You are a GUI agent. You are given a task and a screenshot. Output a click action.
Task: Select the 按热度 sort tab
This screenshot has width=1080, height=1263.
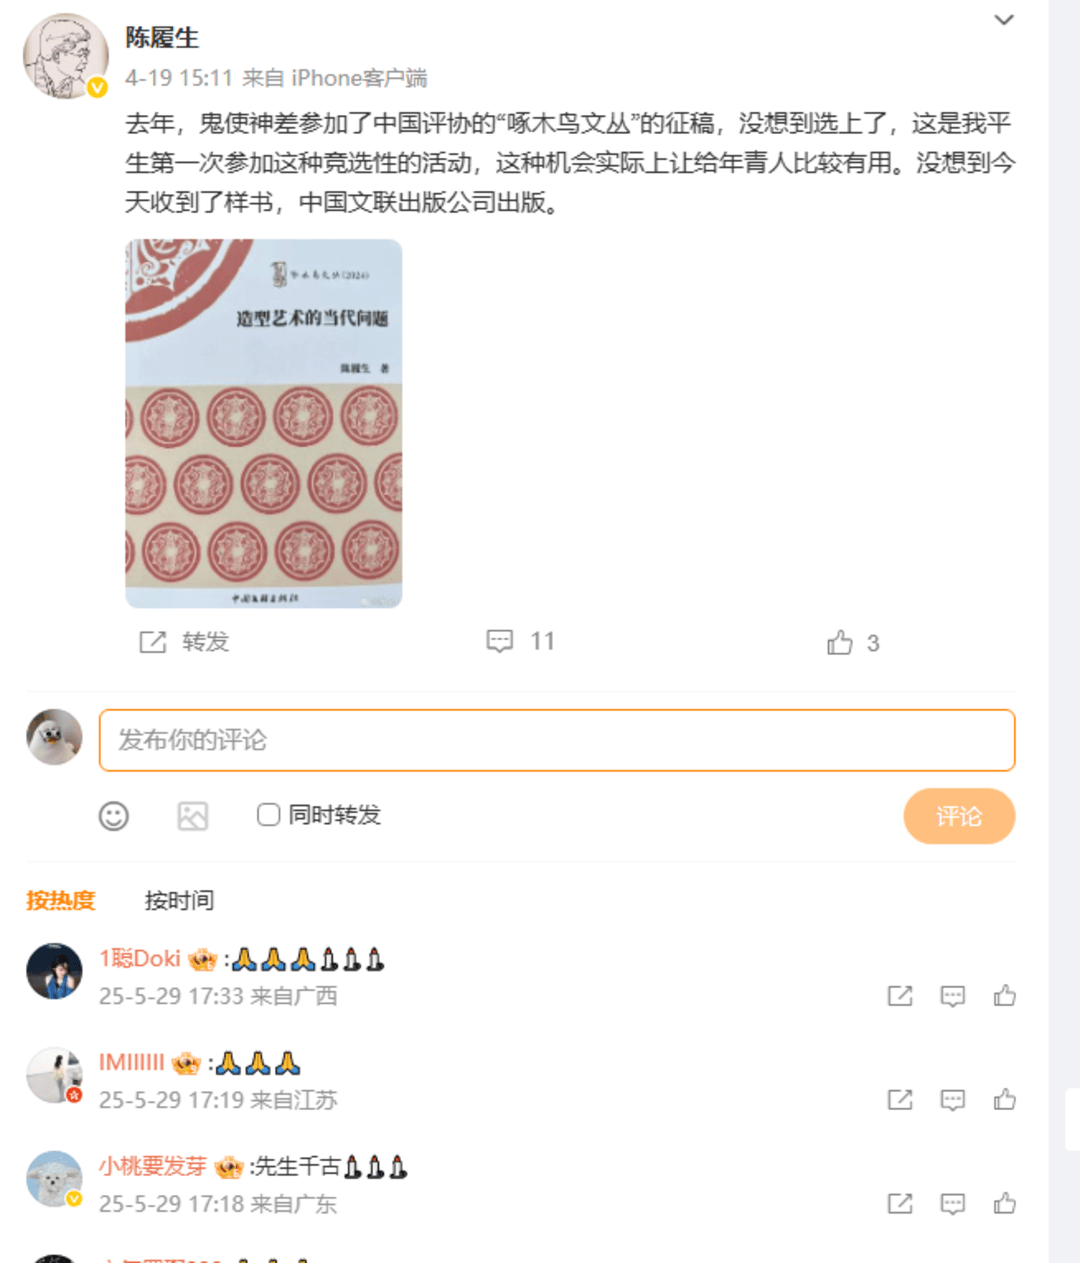click(60, 900)
